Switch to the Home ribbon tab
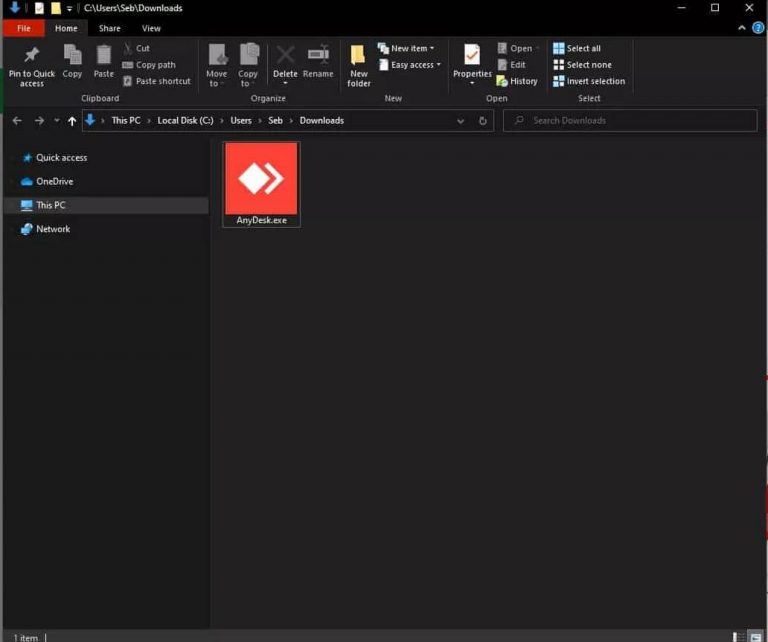The height and width of the screenshot is (642, 768). [x=66, y=28]
